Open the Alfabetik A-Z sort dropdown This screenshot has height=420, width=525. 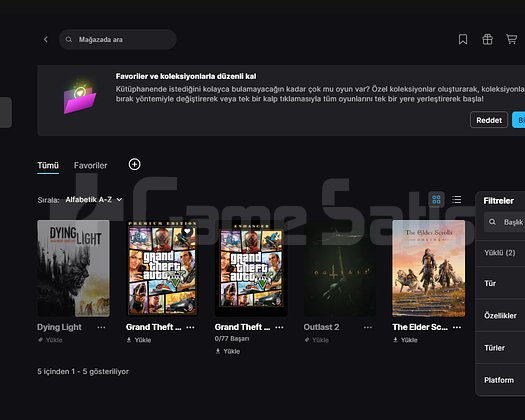[94, 200]
